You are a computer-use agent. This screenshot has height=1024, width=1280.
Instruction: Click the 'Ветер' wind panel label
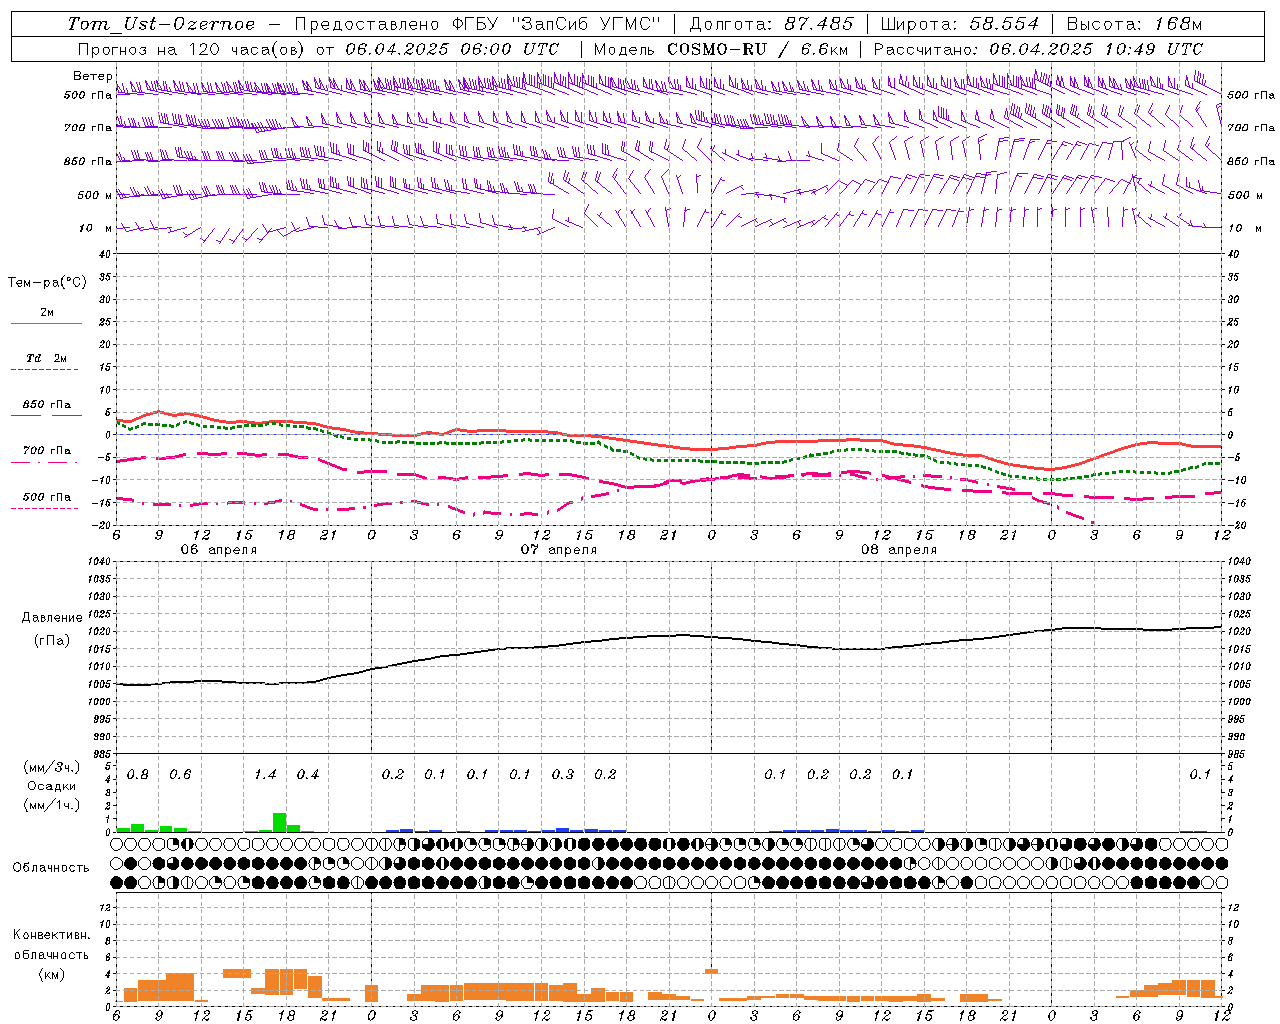[92, 76]
